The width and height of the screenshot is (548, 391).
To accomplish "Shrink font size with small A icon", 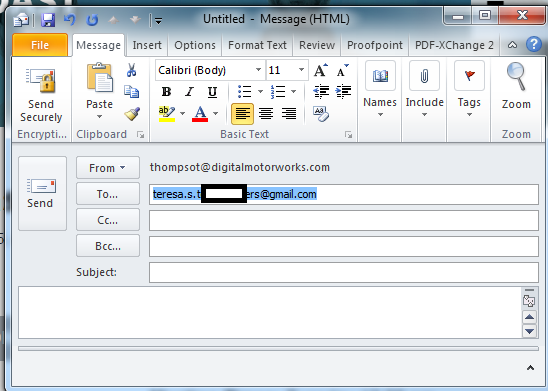I will pos(342,70).
